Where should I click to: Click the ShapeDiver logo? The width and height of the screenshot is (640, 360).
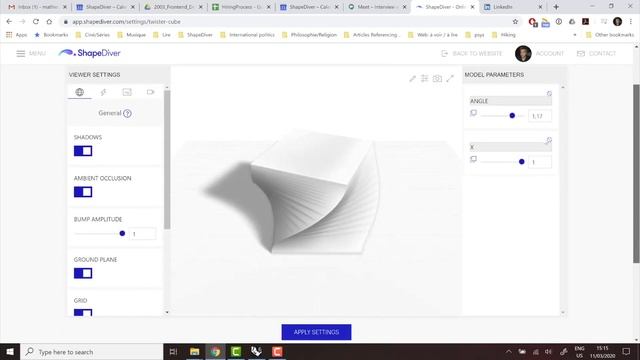coord(90,53)
